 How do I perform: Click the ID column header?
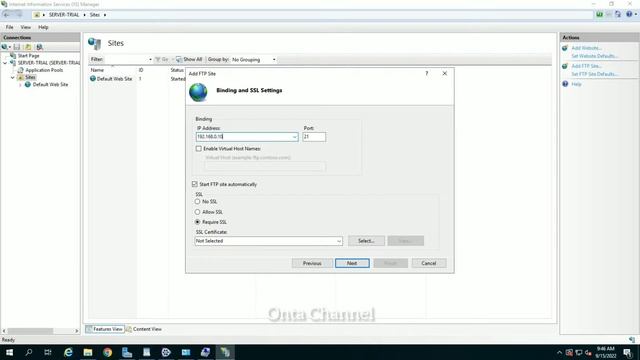click(141, 70)
